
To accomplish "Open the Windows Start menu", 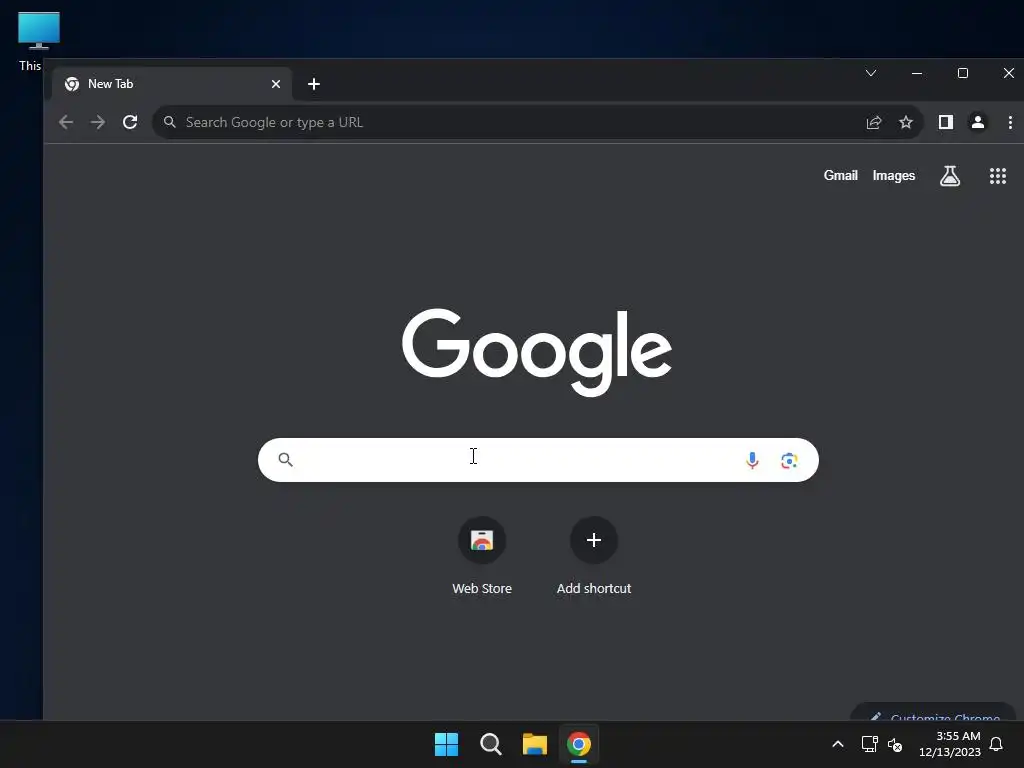I will click(x=447, y=744).
